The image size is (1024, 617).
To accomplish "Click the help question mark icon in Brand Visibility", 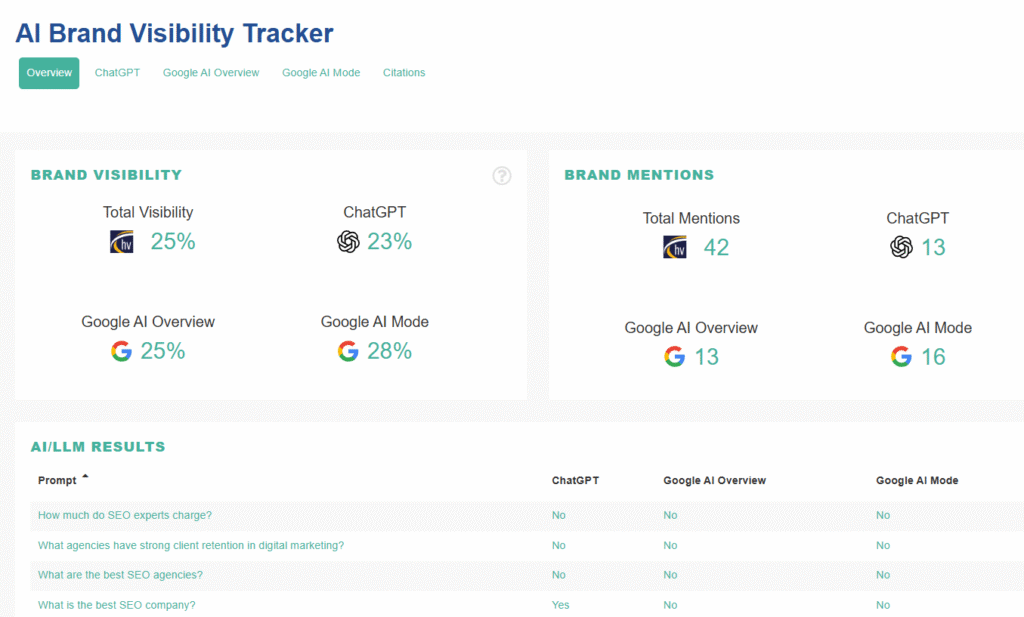I will 502,176.
